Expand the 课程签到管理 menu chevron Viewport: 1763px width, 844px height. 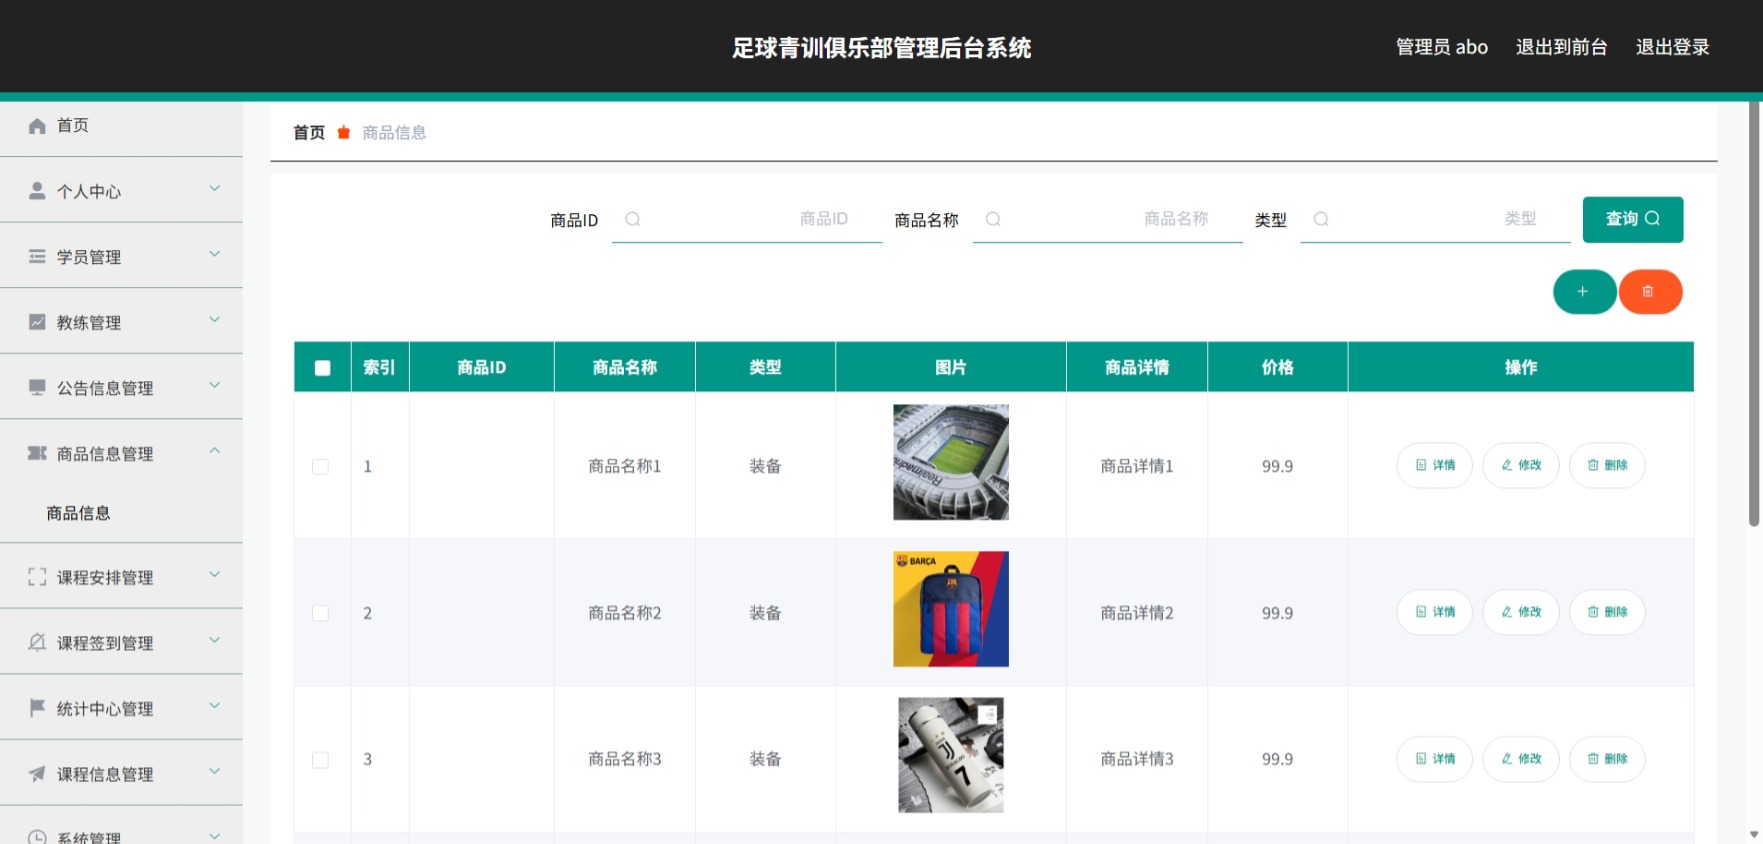(214, 640)
